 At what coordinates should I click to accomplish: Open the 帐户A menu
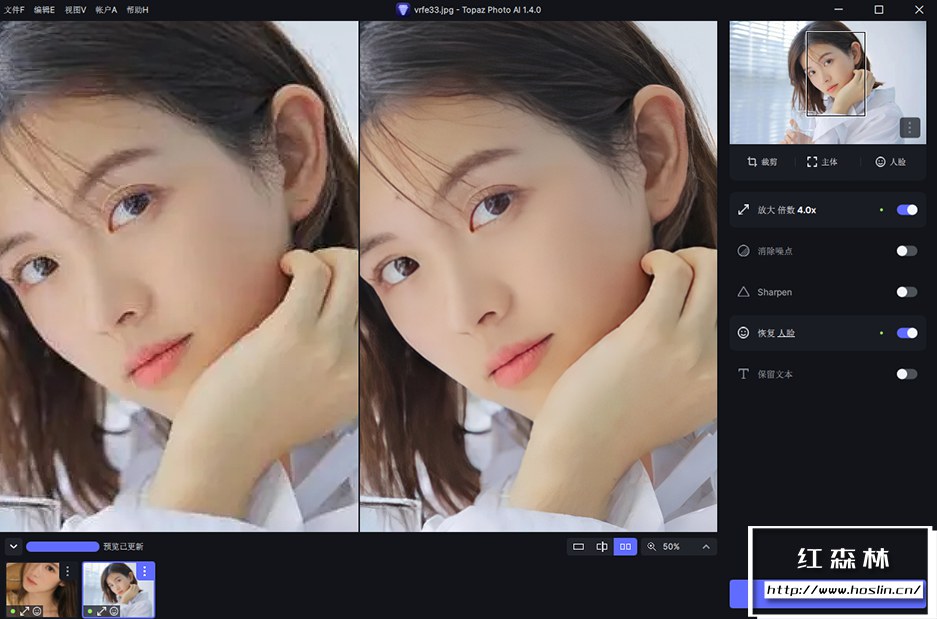106,10
